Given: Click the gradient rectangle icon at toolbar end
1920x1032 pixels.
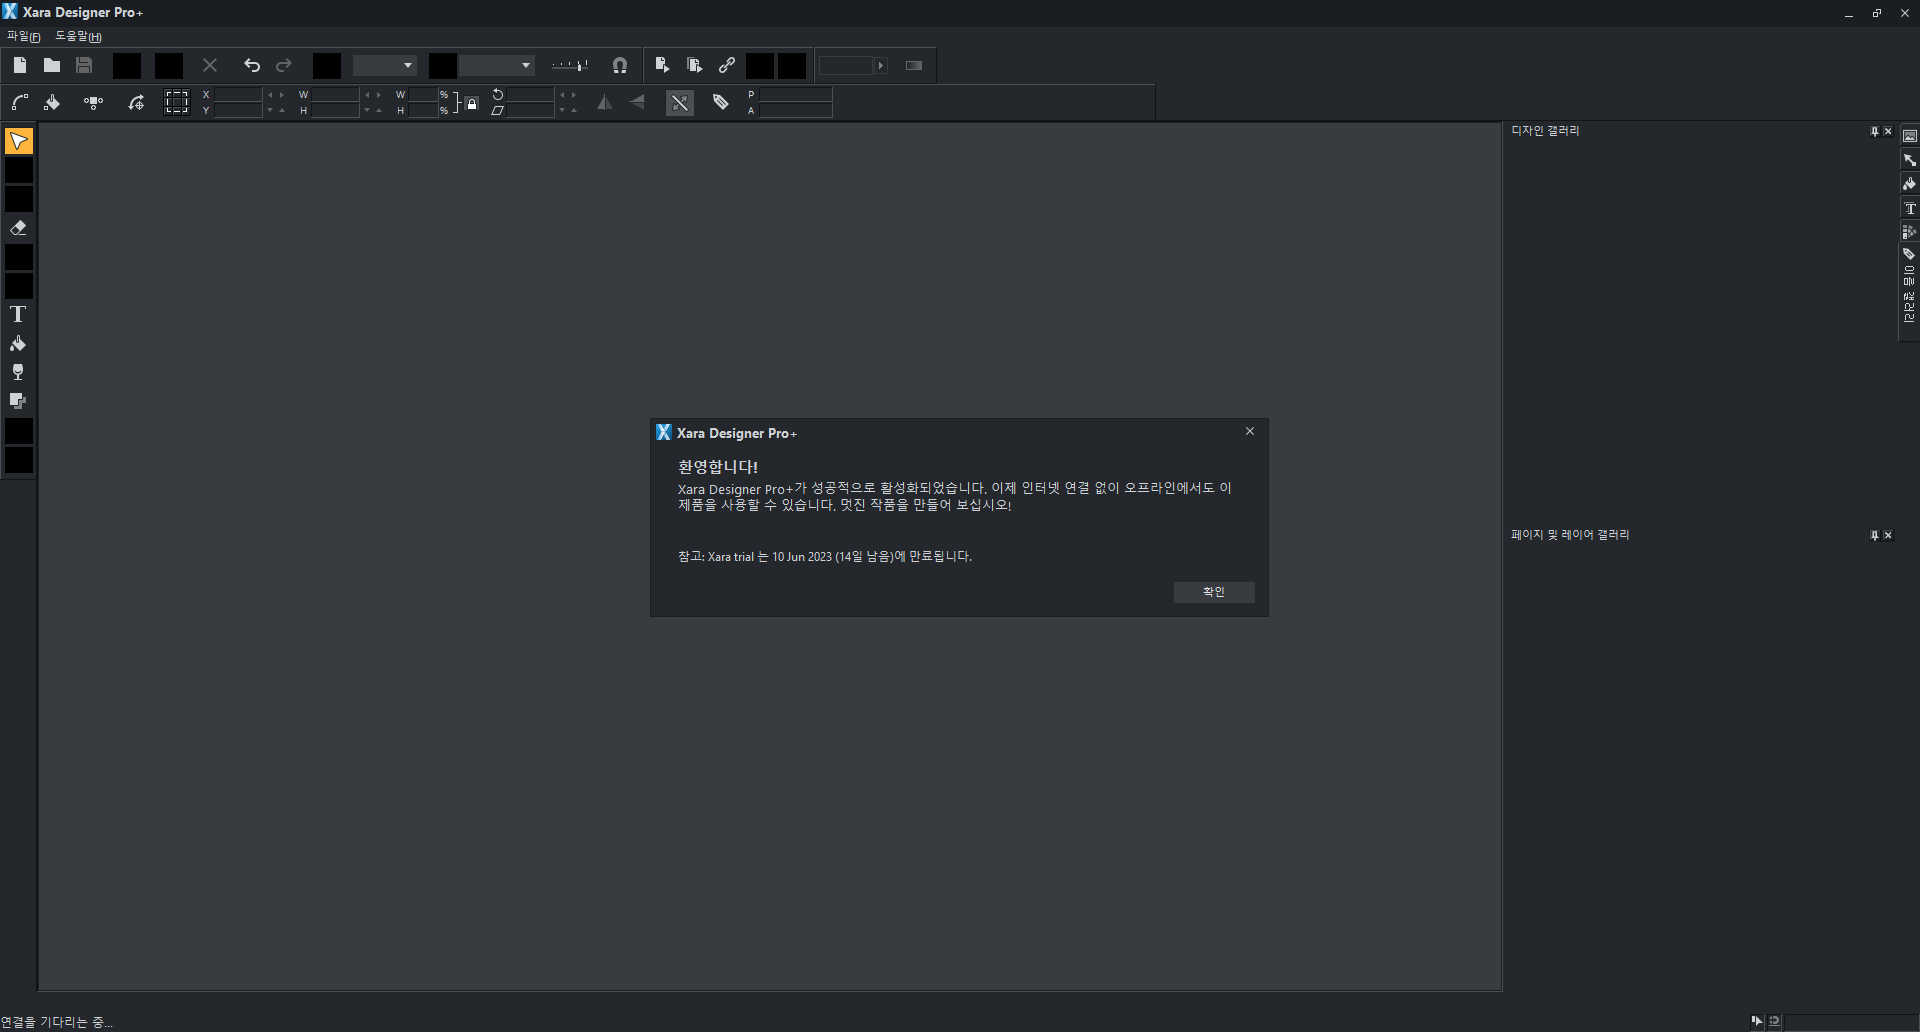Looking at the screenshot, I should [x=914, y=65].
